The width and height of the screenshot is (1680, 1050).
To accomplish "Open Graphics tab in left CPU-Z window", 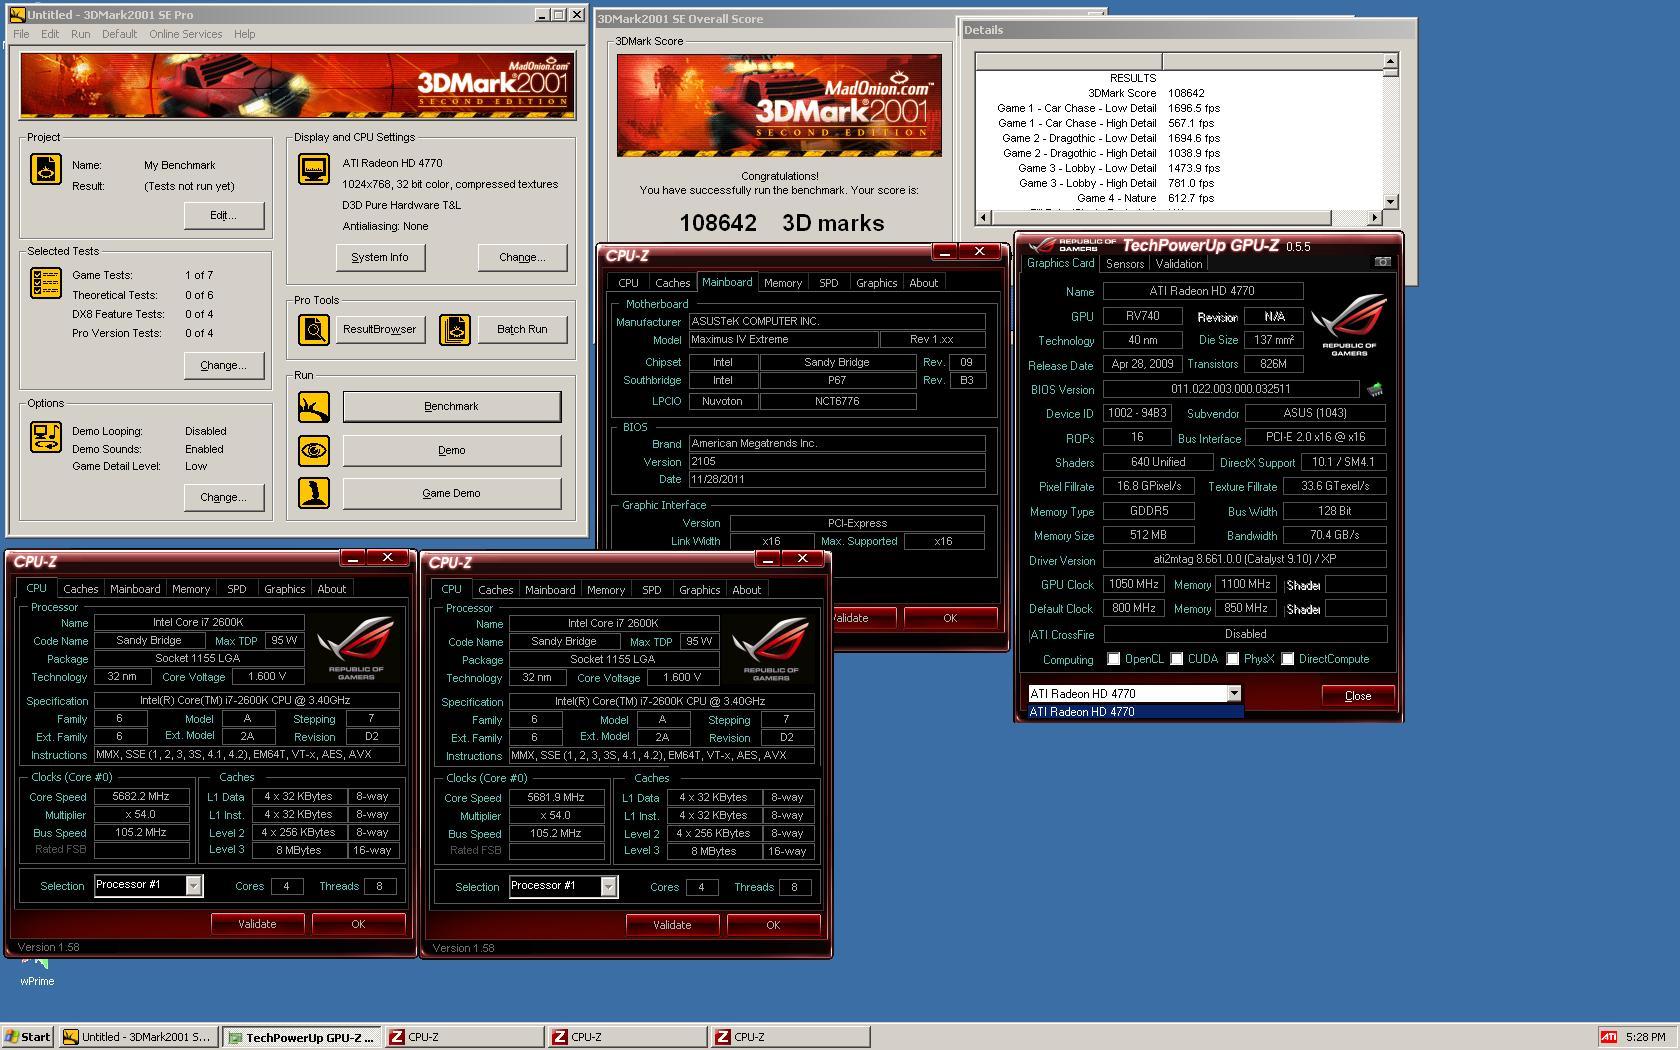I will pos(285,589).
